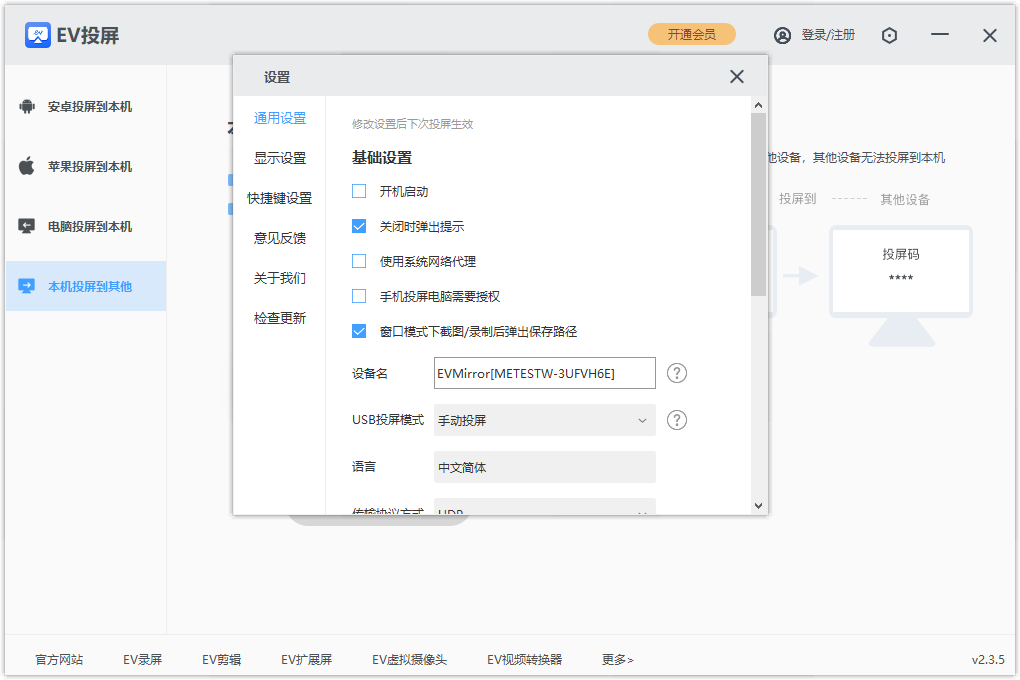This screenshot has height=680, width=1020.
Task: Open the settings gear icon
Action: pos(889,35)
